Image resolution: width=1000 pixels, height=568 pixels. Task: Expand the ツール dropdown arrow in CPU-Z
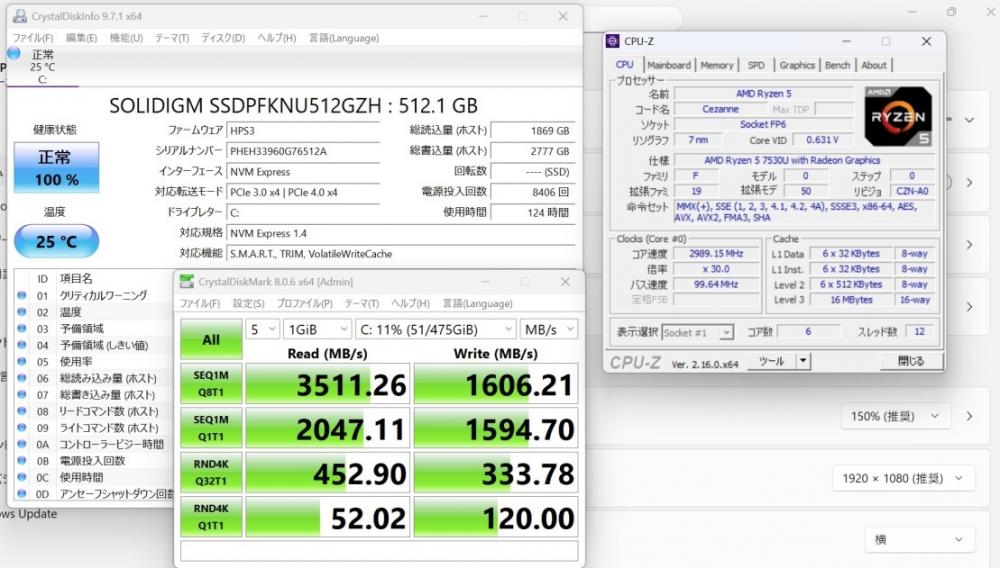(x=802, y=361)
